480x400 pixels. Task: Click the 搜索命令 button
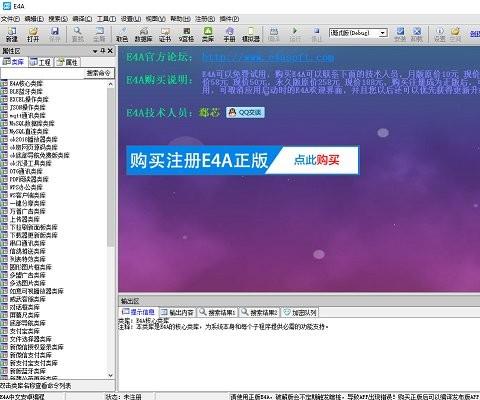pos(99,73)
